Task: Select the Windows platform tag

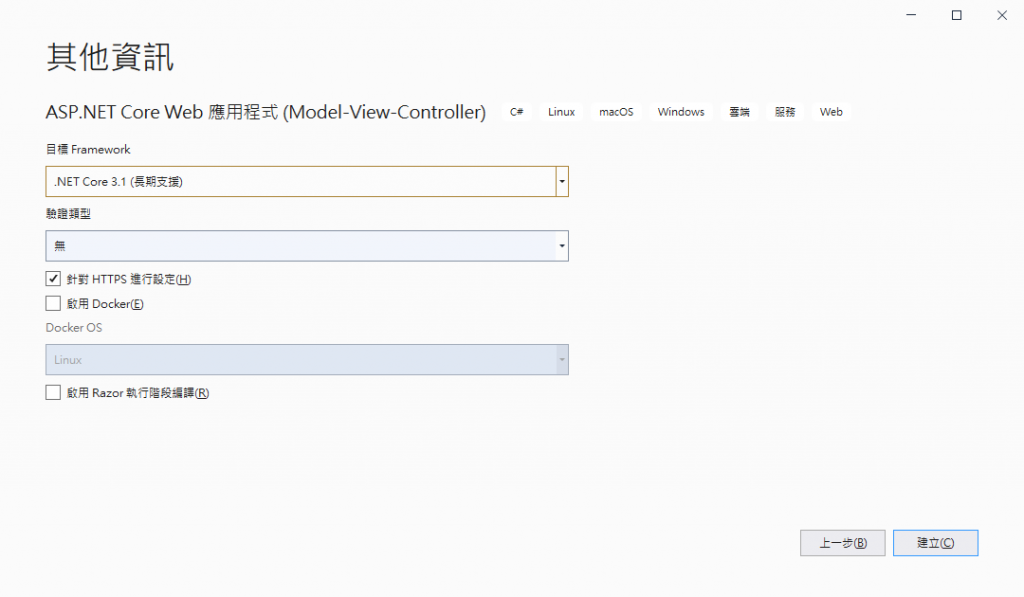Action: pos(681,112)
